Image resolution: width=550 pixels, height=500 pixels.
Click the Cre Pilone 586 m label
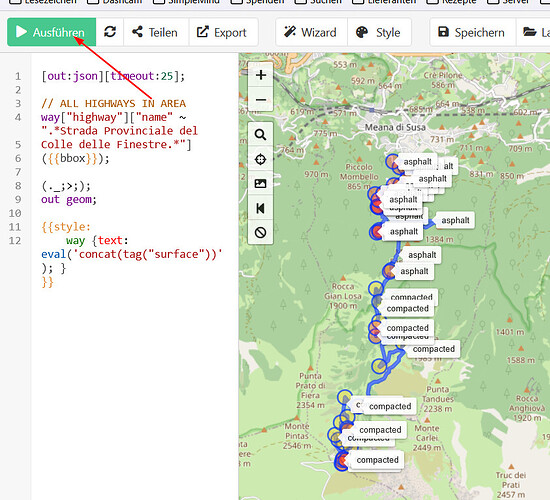(443, 80)
